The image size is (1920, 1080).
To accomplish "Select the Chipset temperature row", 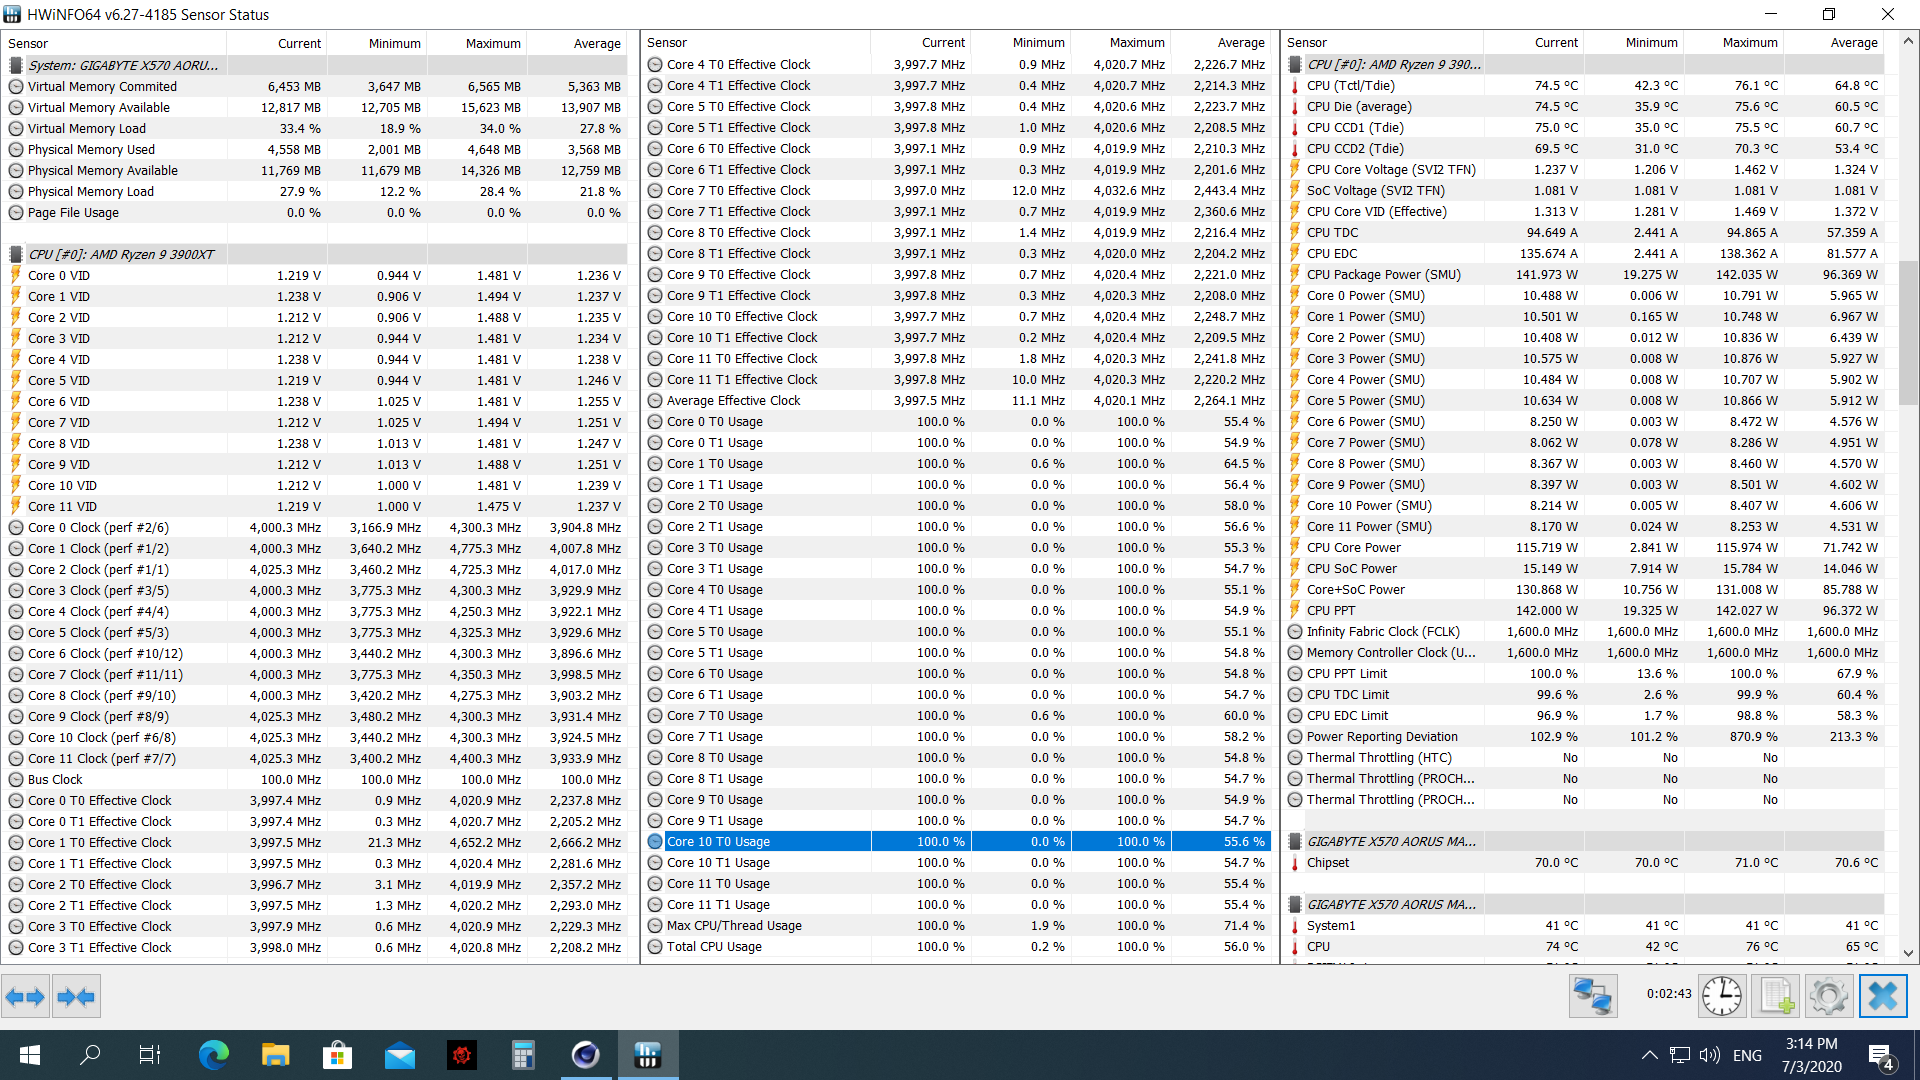I will (x=1585, y=862).
